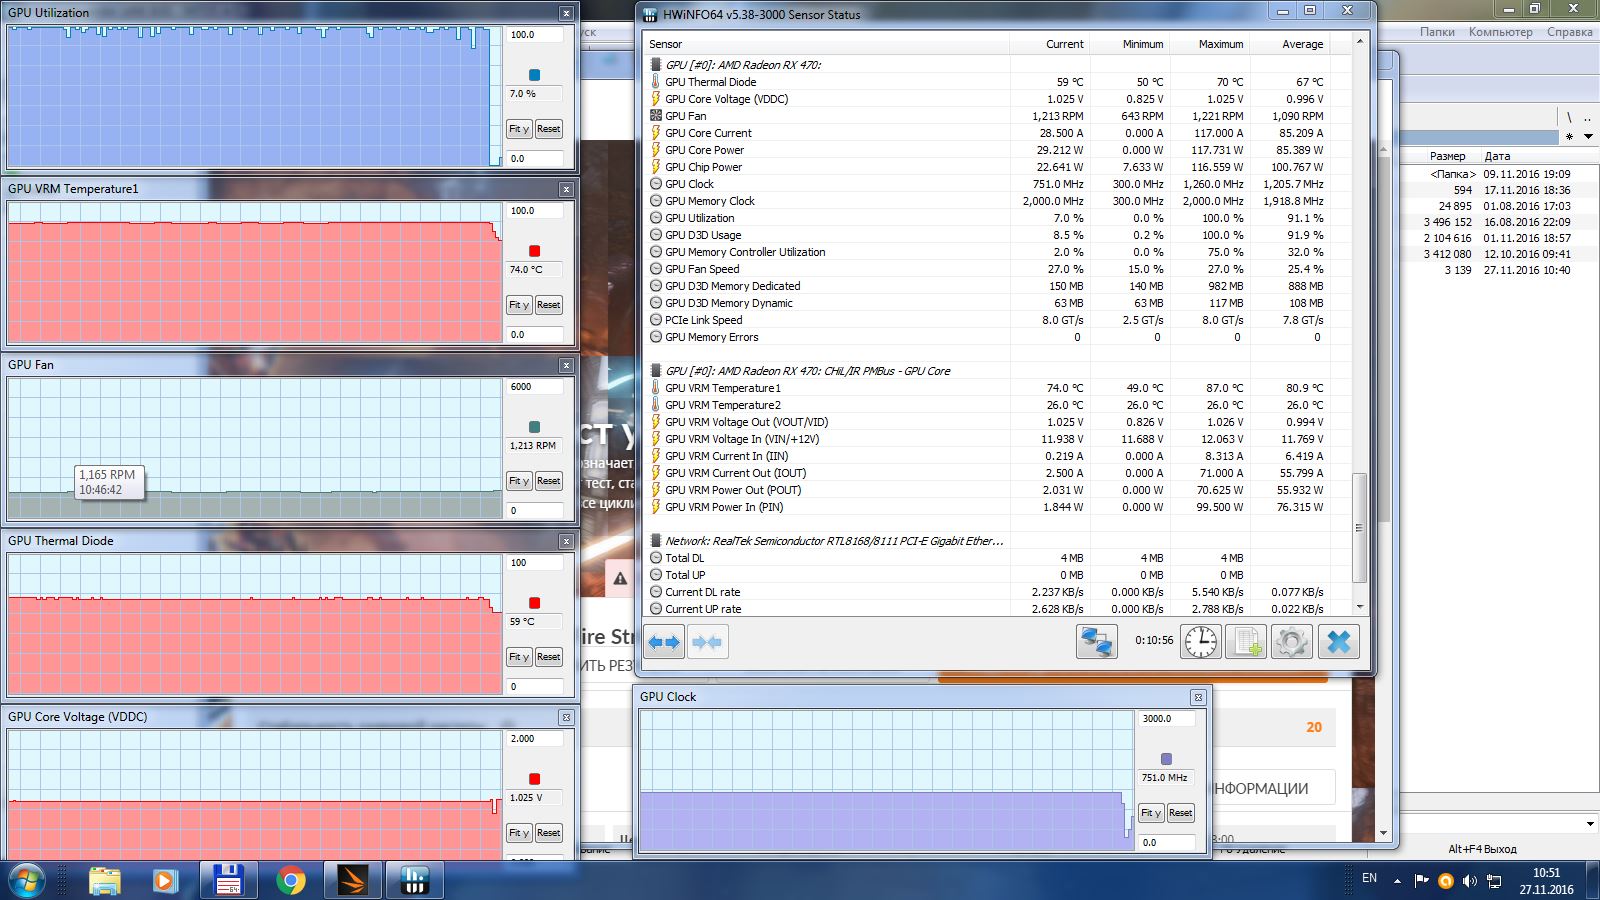The image size is (1600, 900).
Task: Switch to HWiNFO taskbar icon
Action: [x=414, y=881]
